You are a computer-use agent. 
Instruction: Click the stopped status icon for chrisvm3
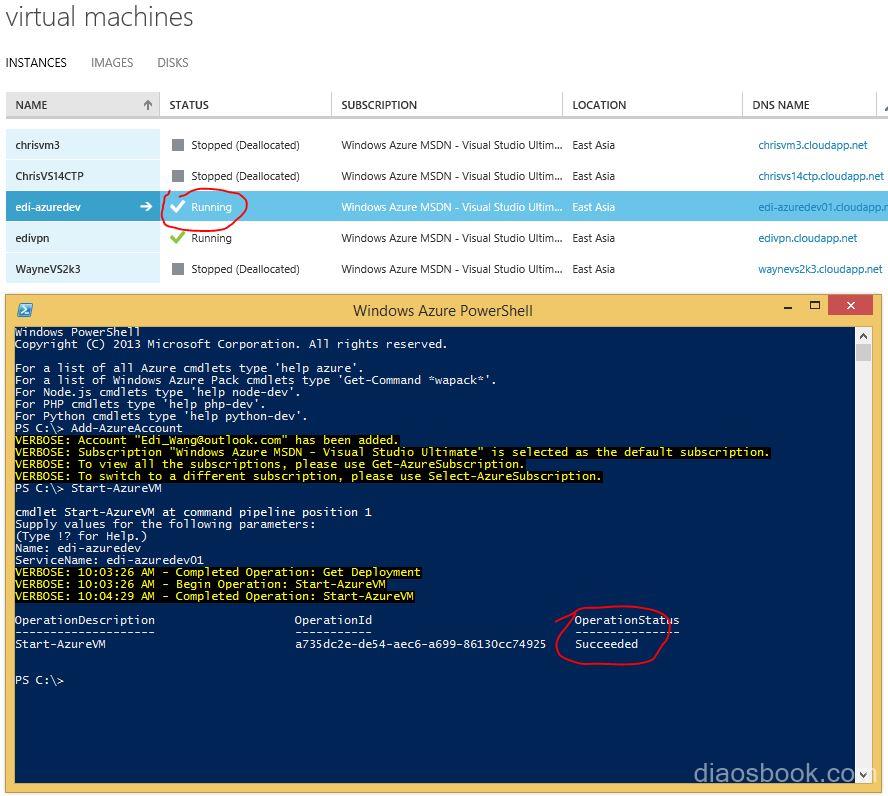coord(178,145)
